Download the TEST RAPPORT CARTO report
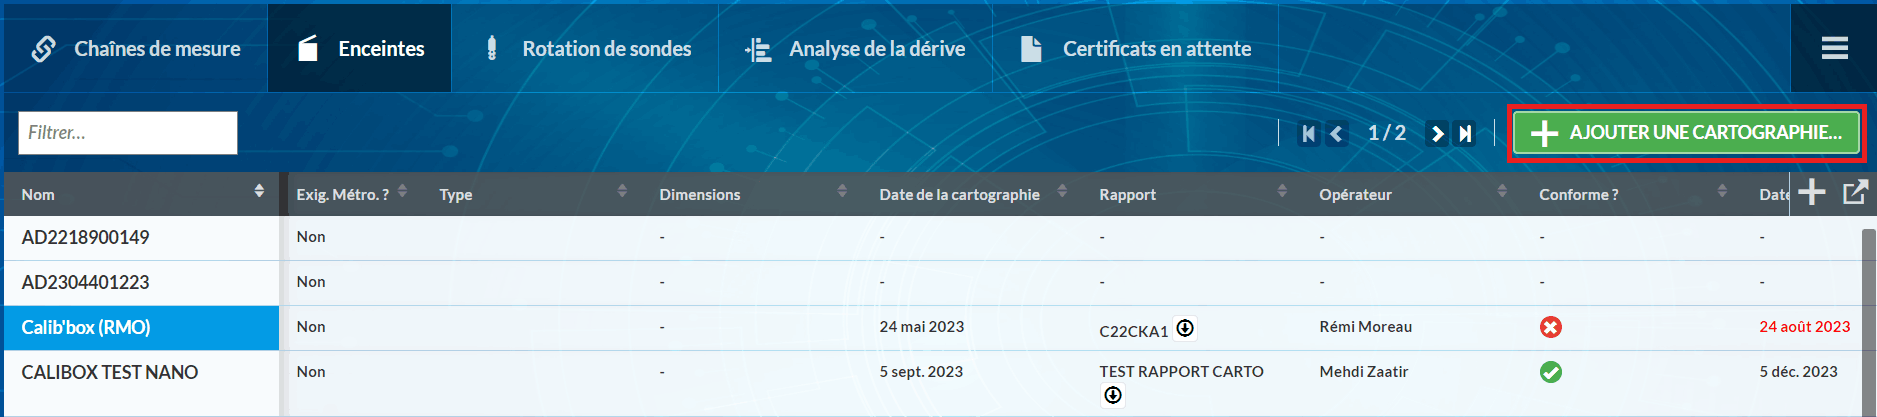The image size is (1877, 417). (1113, 395)
